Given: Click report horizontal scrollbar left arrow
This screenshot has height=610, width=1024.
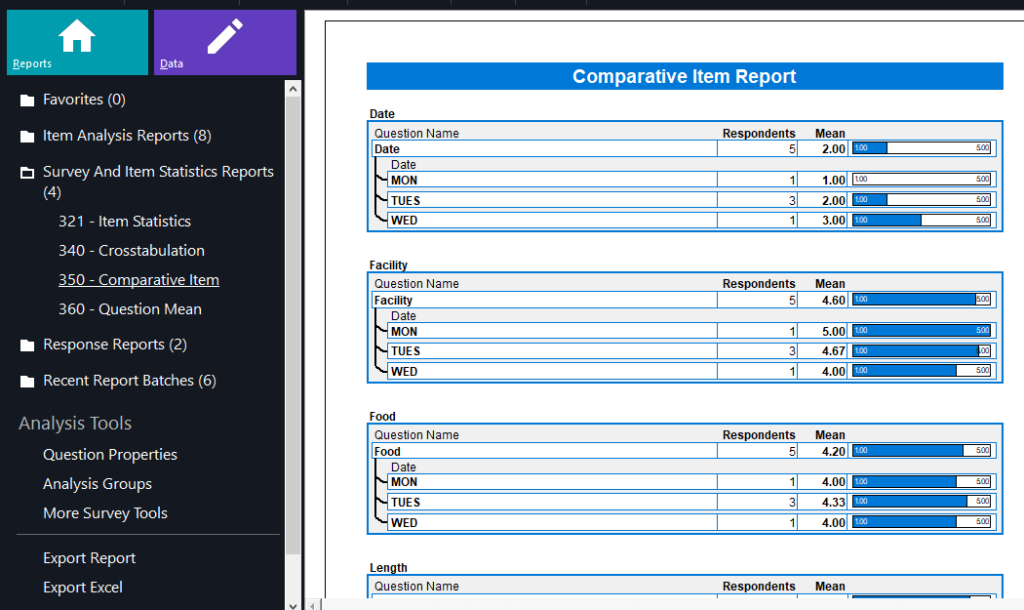Looking at the screenshot, I should point(312,605).
